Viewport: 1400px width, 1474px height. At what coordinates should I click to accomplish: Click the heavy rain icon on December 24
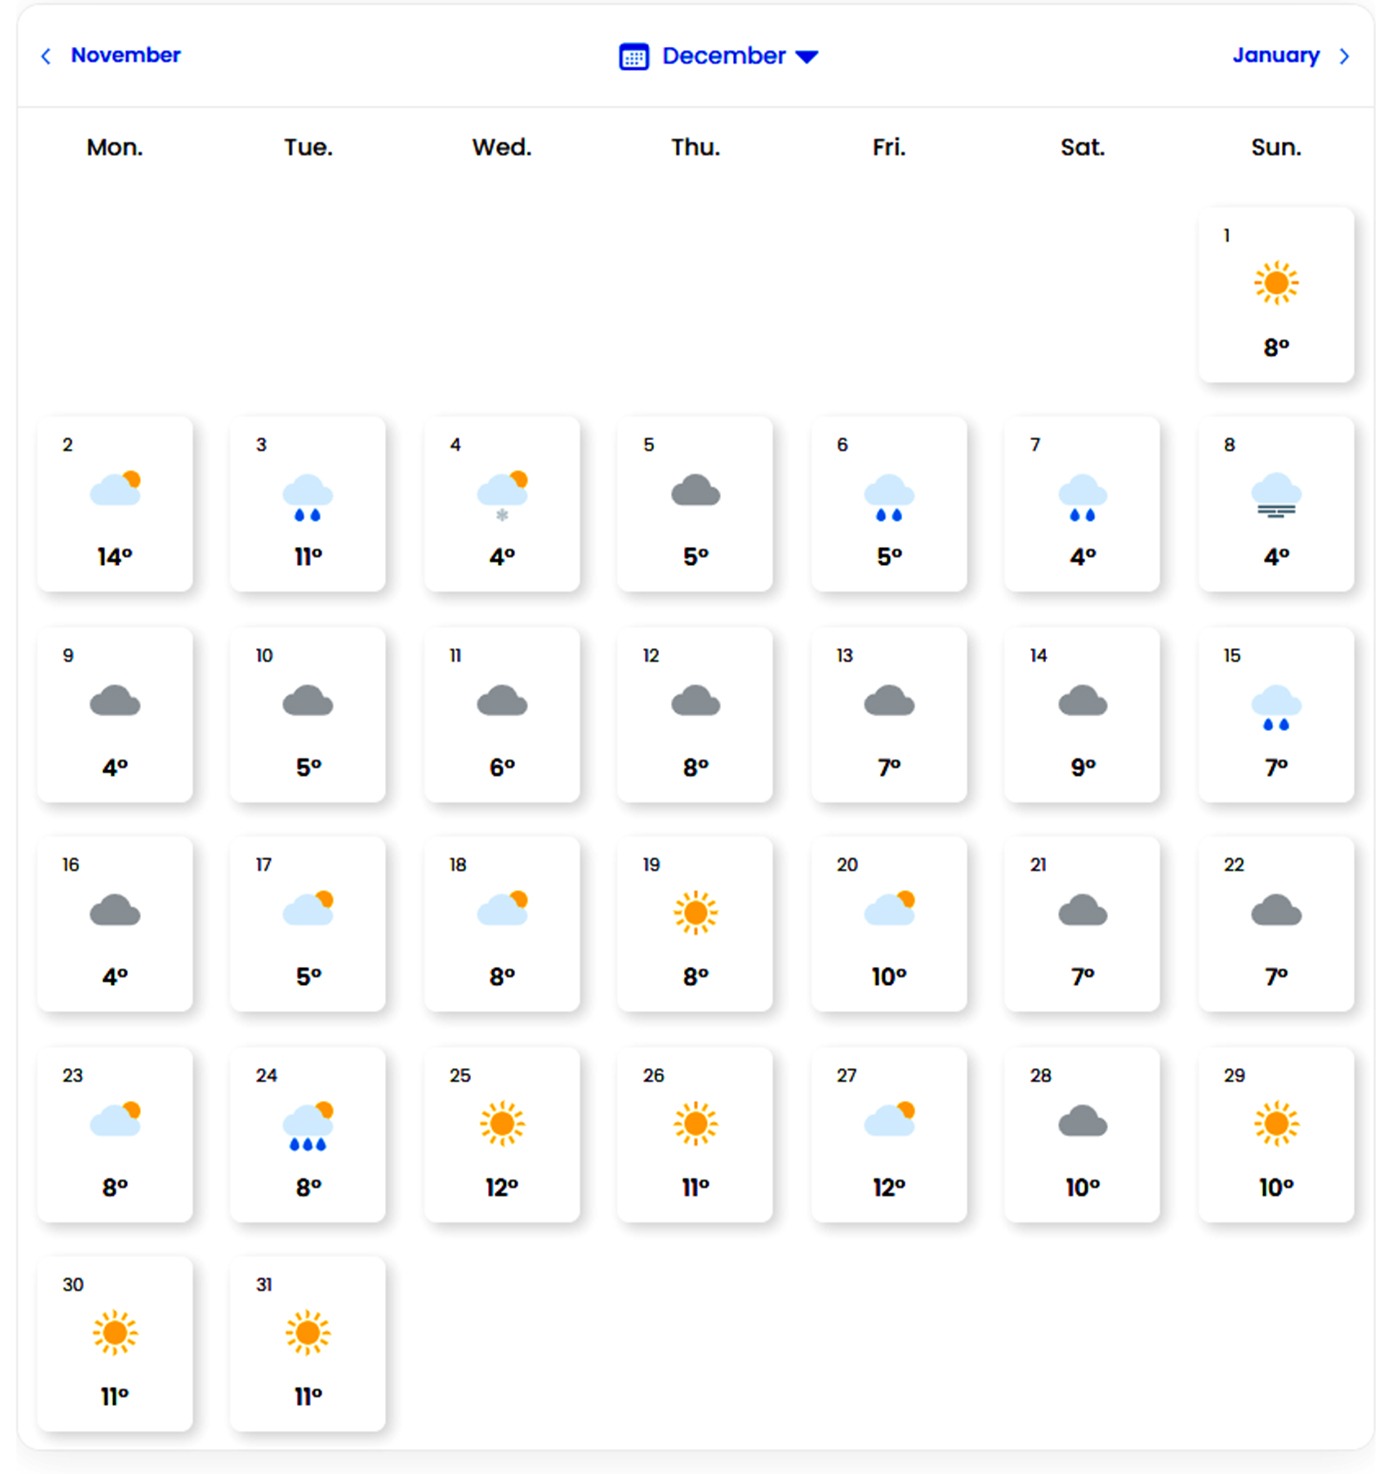click(308, 1126)
